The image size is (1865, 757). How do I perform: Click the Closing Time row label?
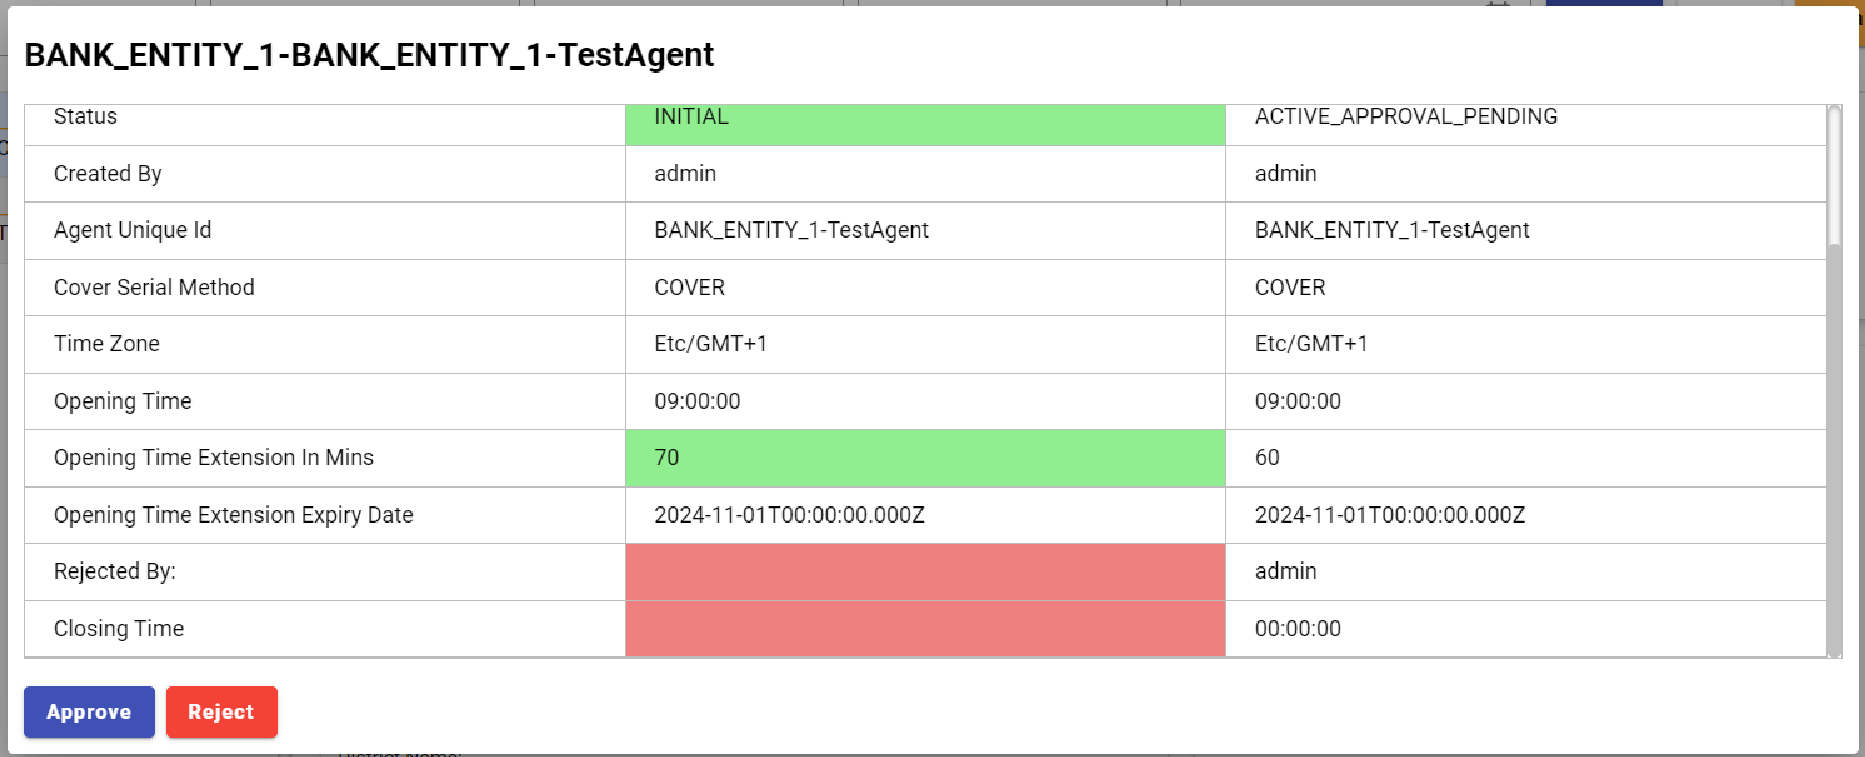(x=119, y=629)
